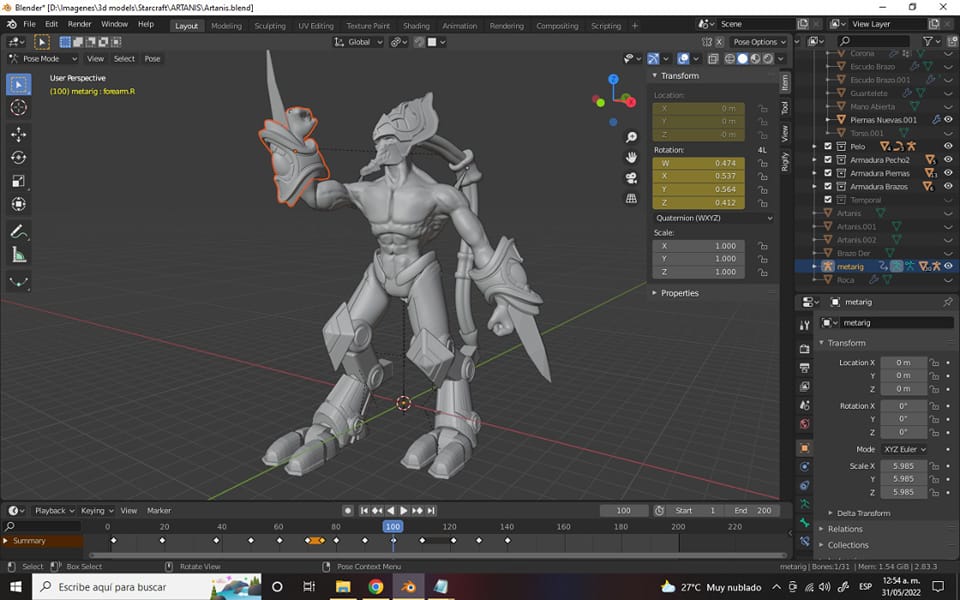
Task: Open Global transform orientation dropdown
Action: click(x=358, y=42)
